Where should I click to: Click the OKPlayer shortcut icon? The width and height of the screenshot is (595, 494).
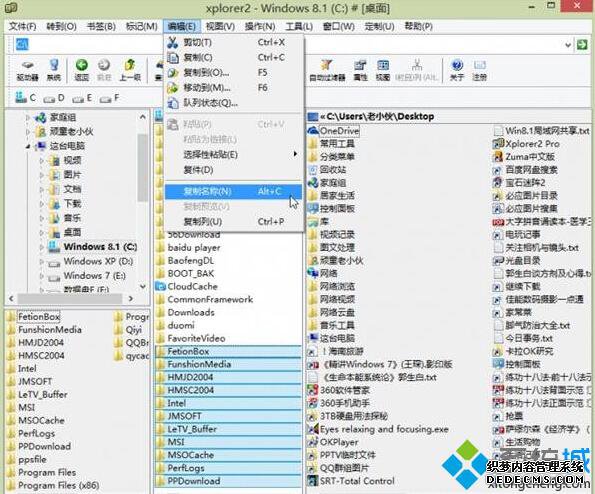pos(313,442)
